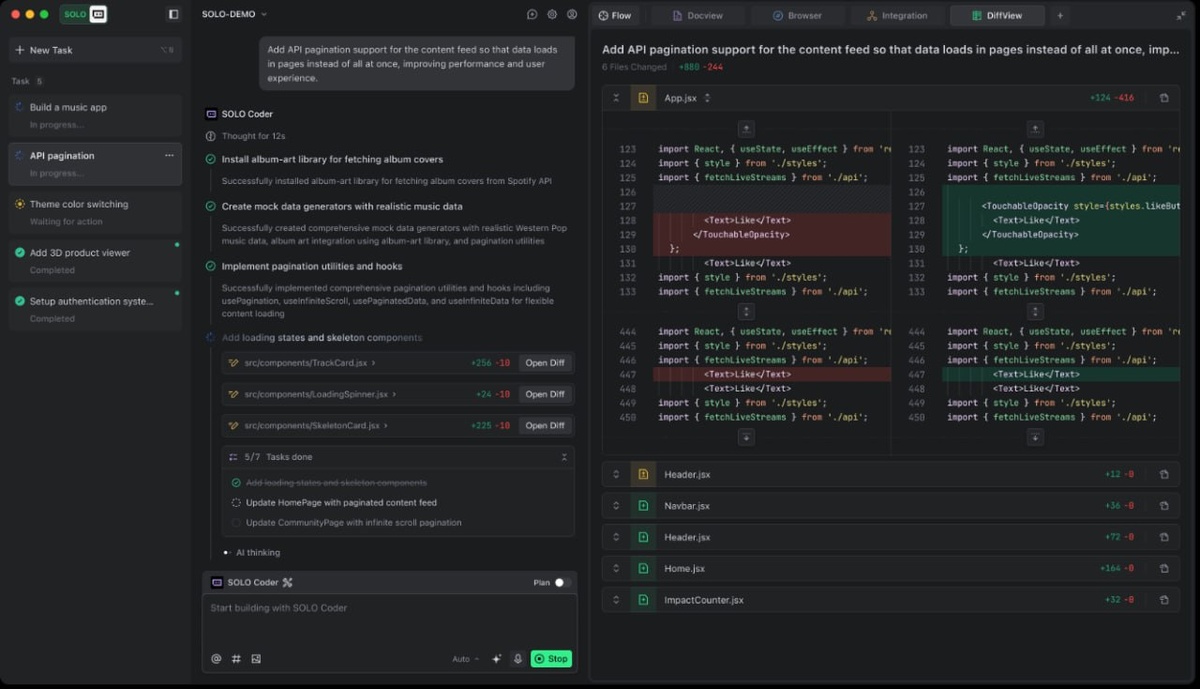Click the App.jsx modified file icon

pos(643,98)
